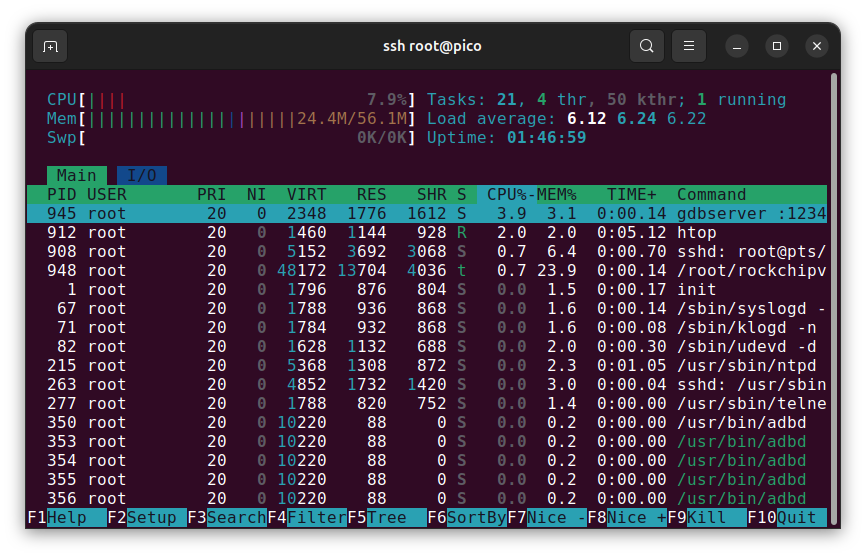Image resolution: width=866 pixels, height=557 pixels.
Task: Click the F3 Search button
Action: coord(227,518)
